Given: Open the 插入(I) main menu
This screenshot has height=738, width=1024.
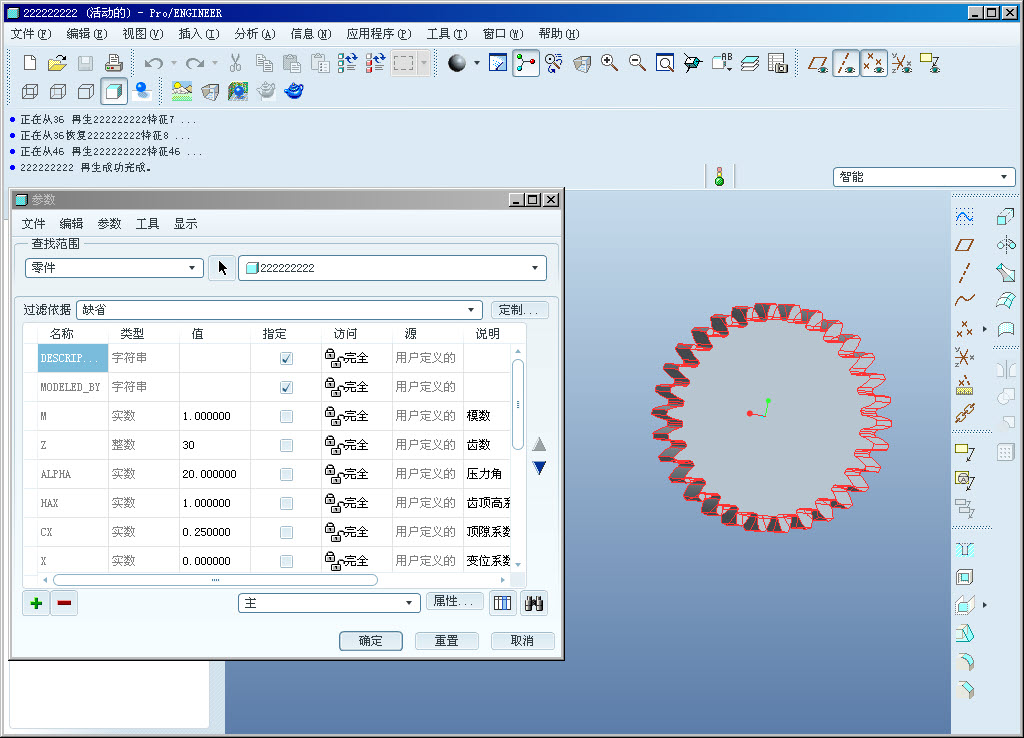Looking at the screenshot, I should pos(199,34).
